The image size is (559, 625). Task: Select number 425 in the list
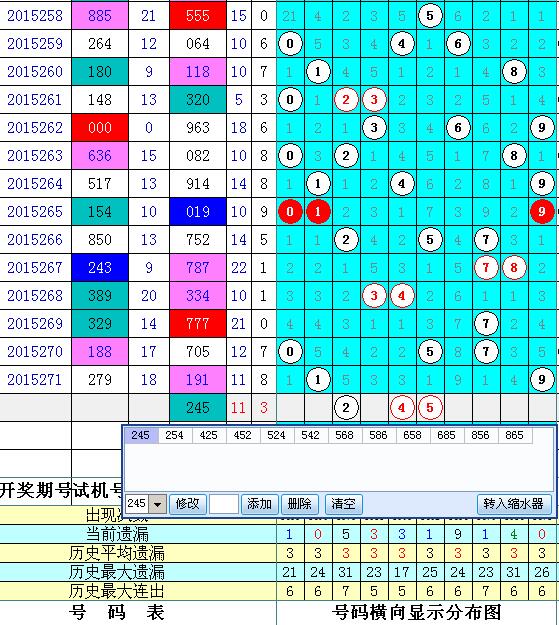209,435
